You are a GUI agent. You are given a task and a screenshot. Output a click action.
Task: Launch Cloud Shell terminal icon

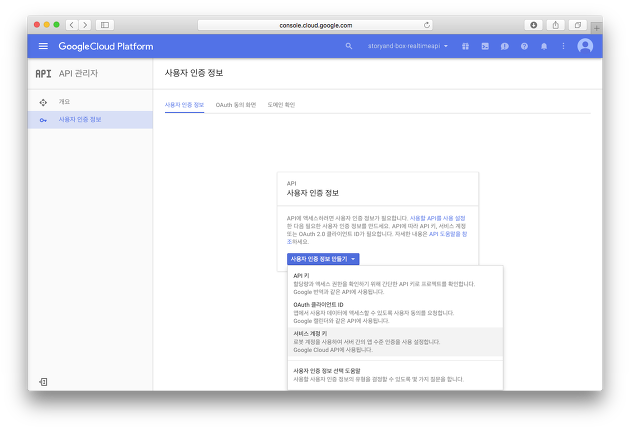coord(485,46)
